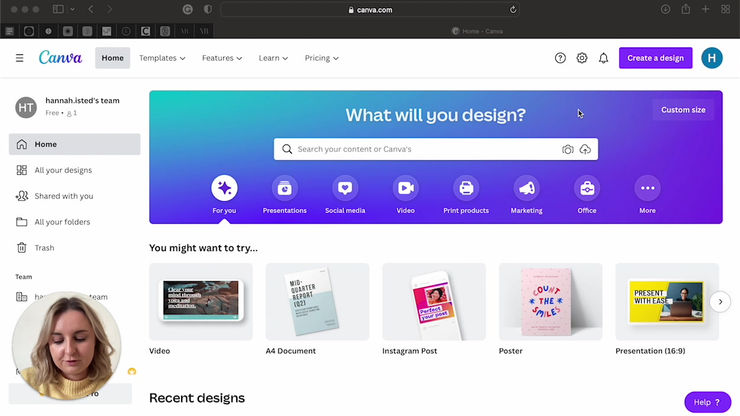Open the settings gear icon
The width and height of the screenshot is (740, 416).
pos(582,58)
